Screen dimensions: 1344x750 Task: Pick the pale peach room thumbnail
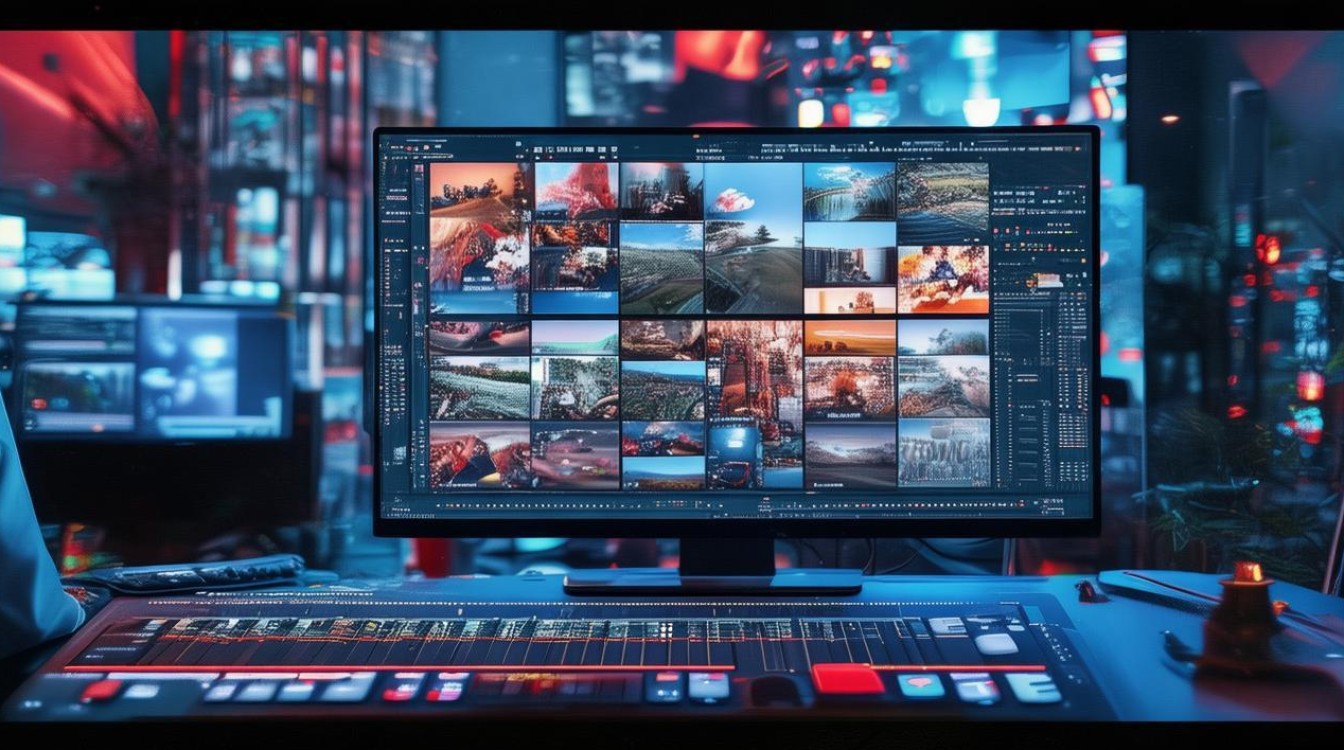850,300
